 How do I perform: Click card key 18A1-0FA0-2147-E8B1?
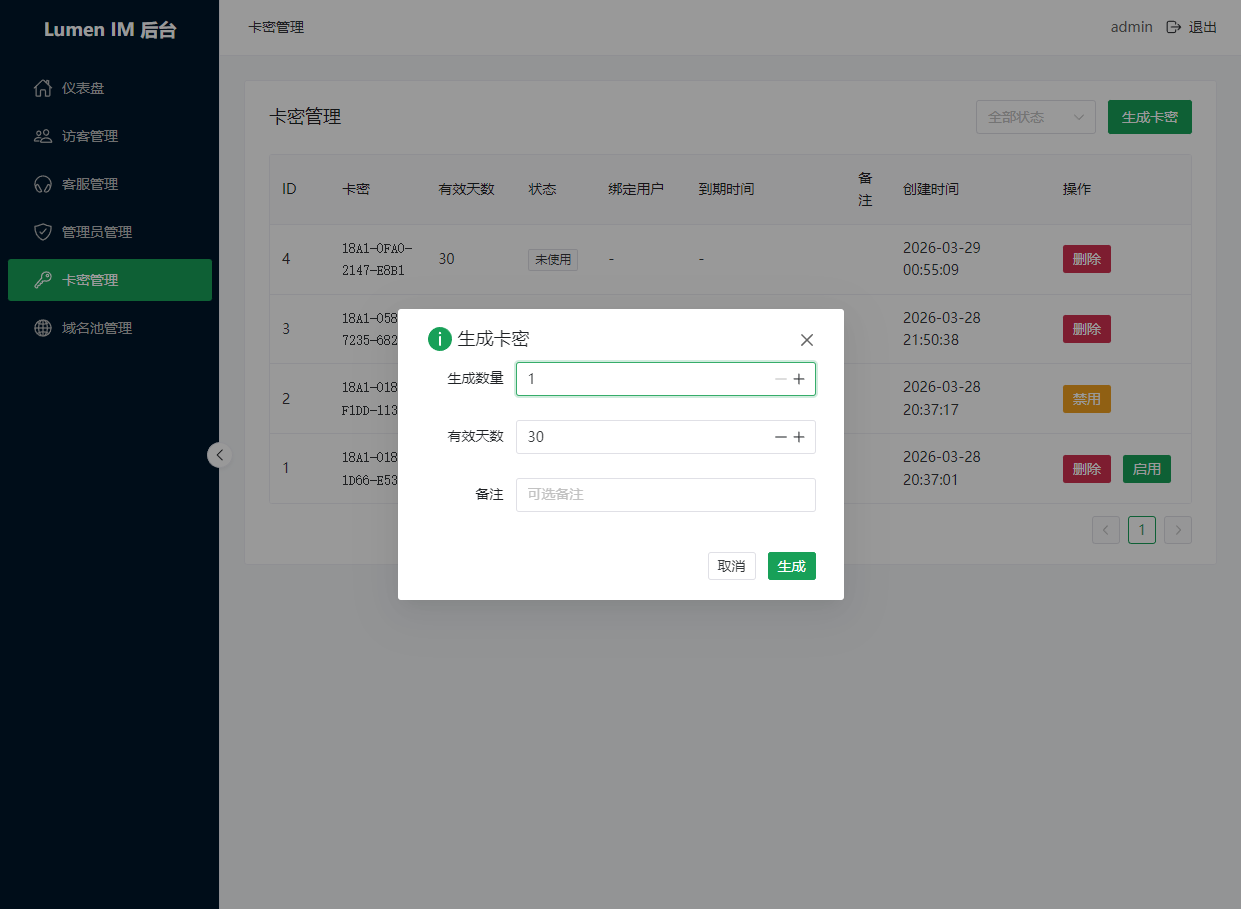coord(377,259)
